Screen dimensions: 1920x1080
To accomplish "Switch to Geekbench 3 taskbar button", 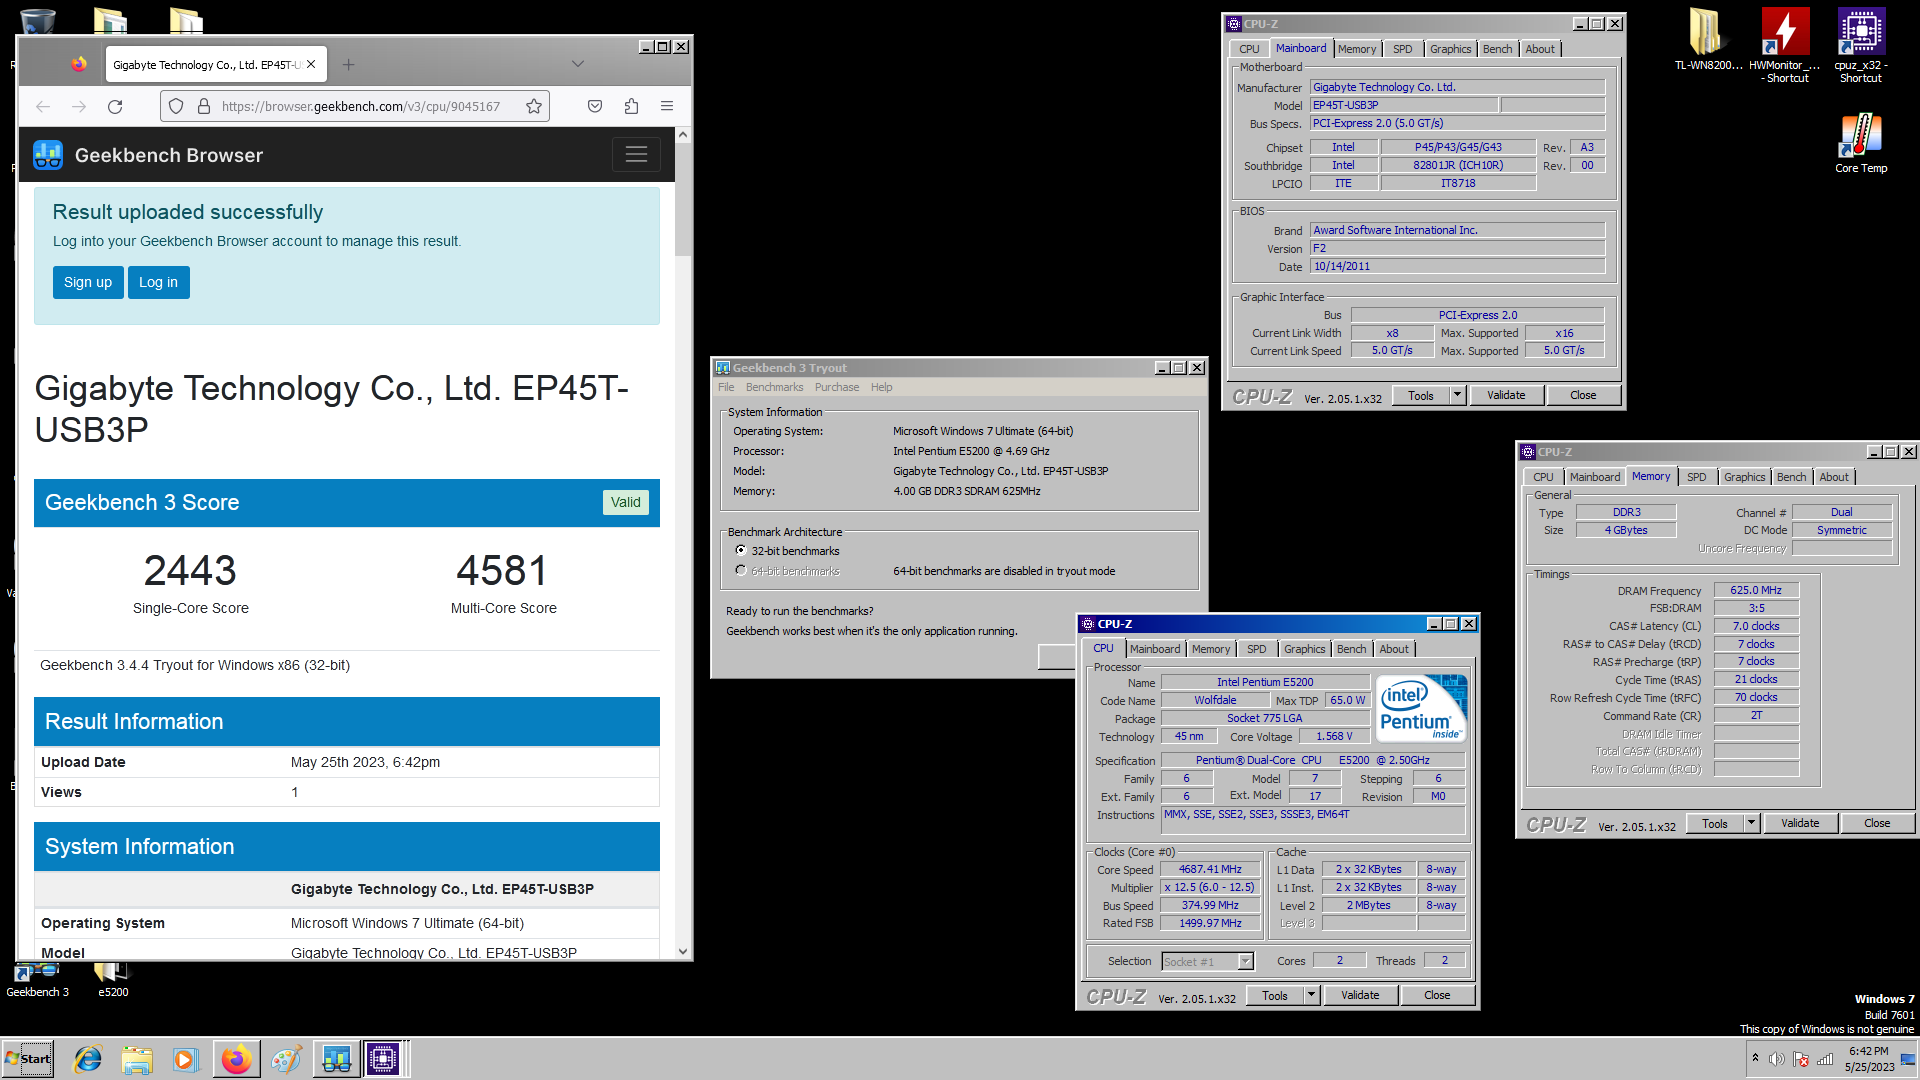I will (x=336, y=1059).
